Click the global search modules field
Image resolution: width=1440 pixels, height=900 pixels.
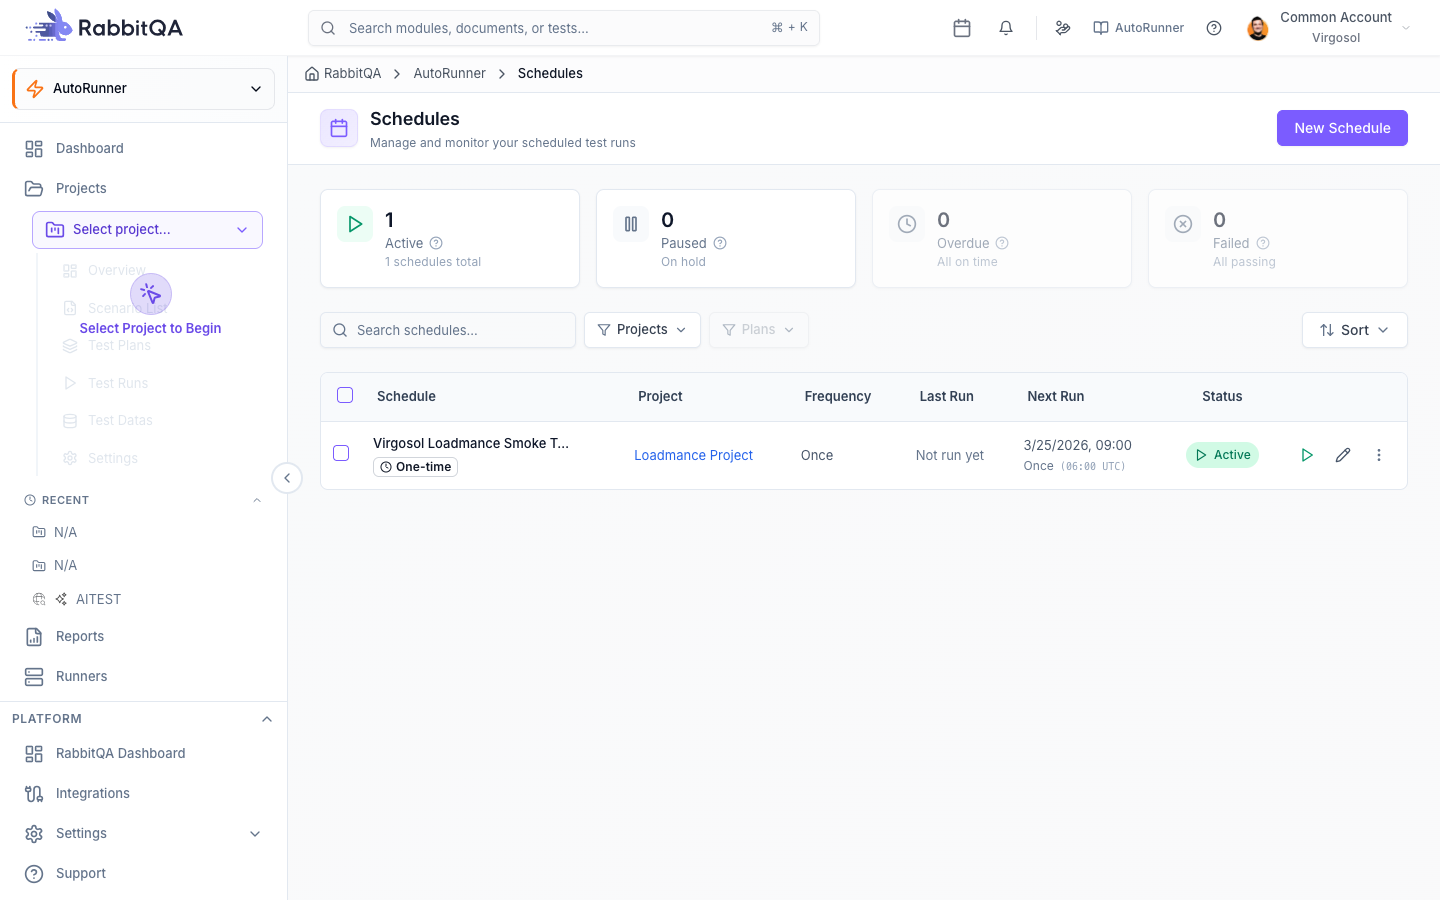click(564, 28)
